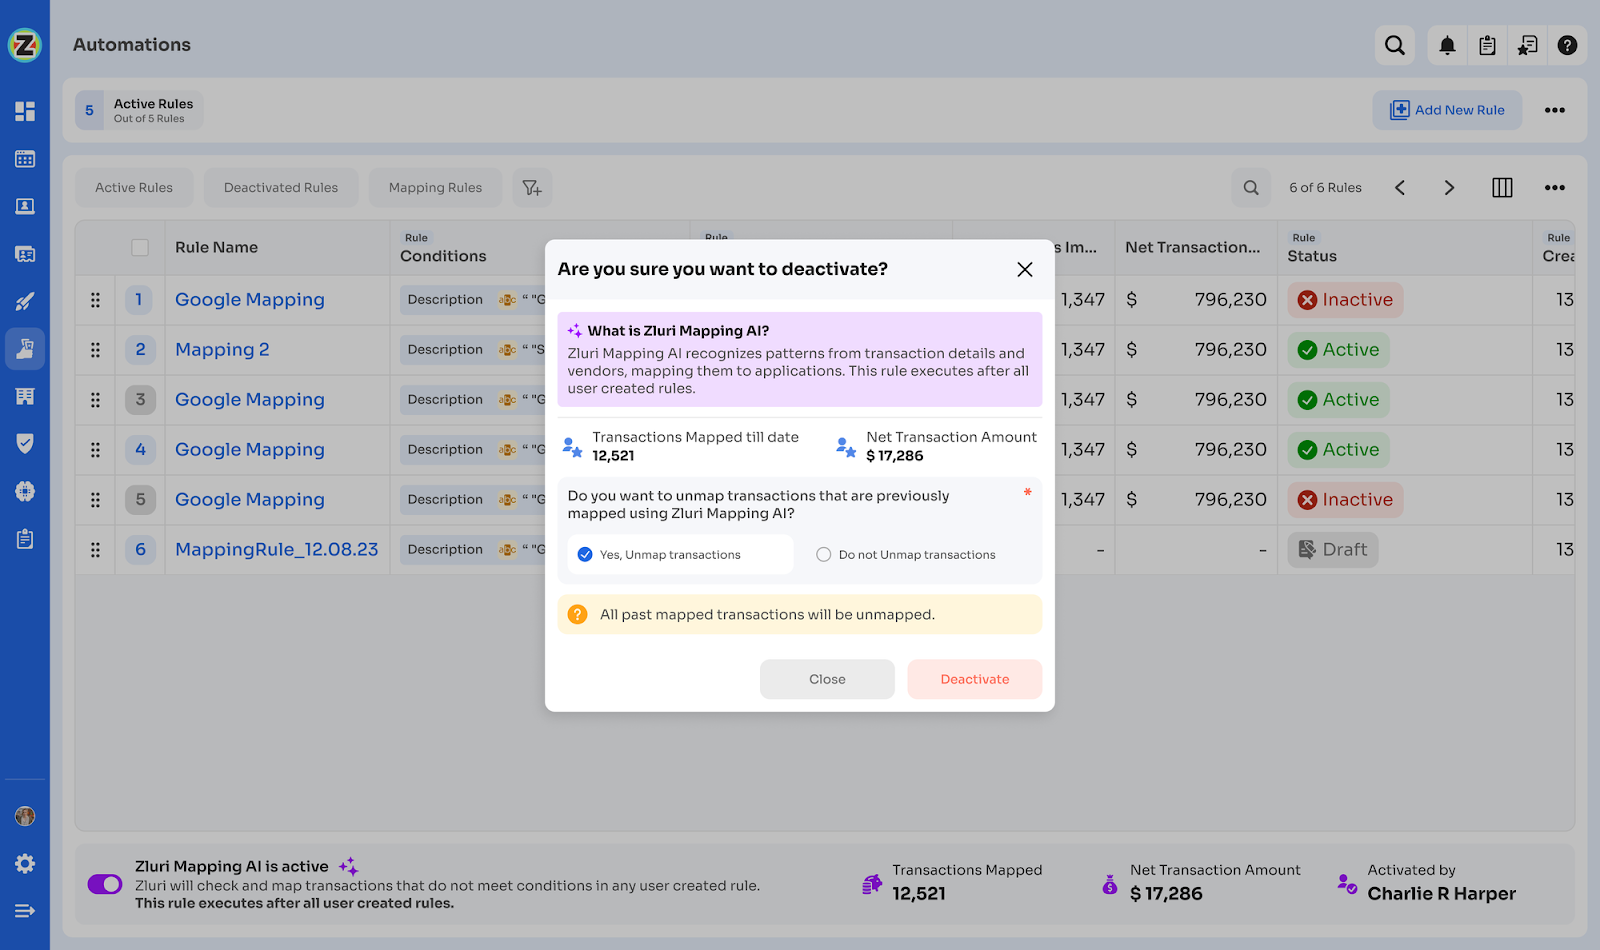This screenshot has width=1600, height=950.
Task: Open global search in top bar
Action: [x=1395, y=45]
